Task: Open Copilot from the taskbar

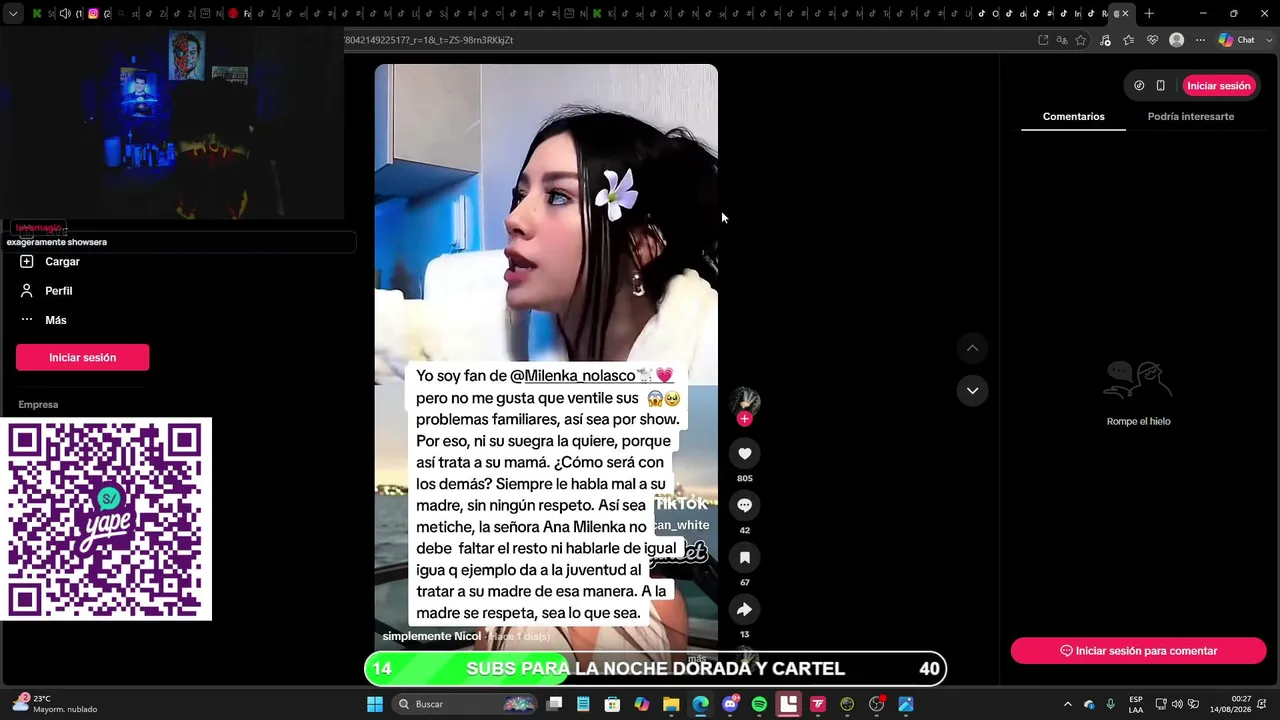Action: pos(642,704)
